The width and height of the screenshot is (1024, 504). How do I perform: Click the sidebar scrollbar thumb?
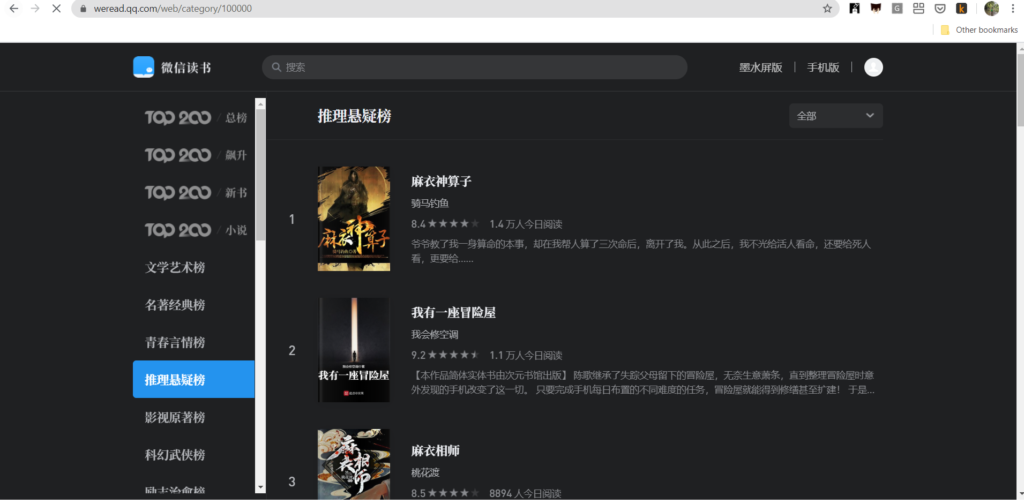[261, 174]
